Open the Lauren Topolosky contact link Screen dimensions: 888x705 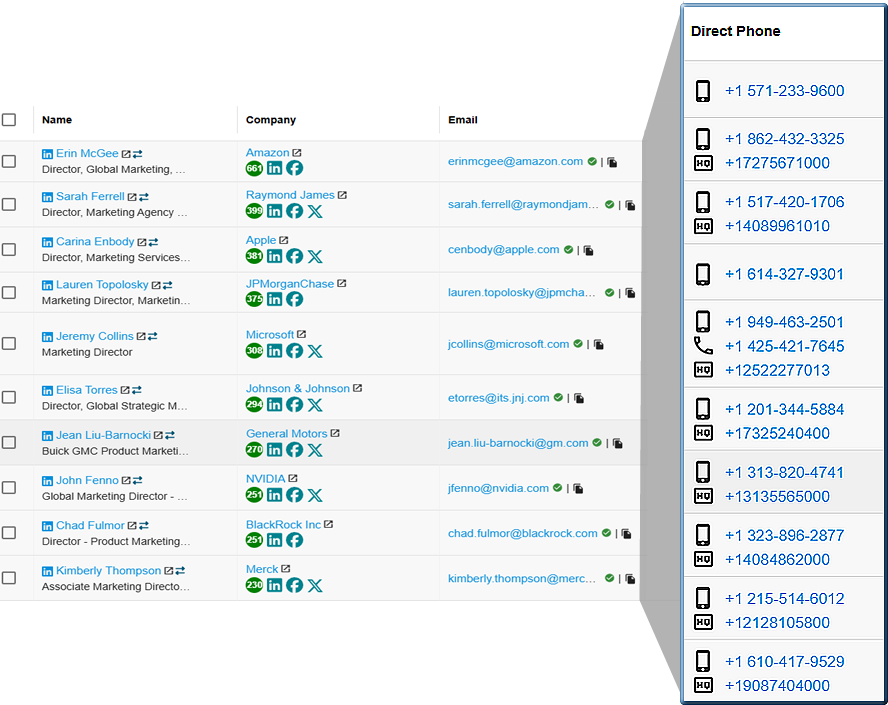(101, 285)
